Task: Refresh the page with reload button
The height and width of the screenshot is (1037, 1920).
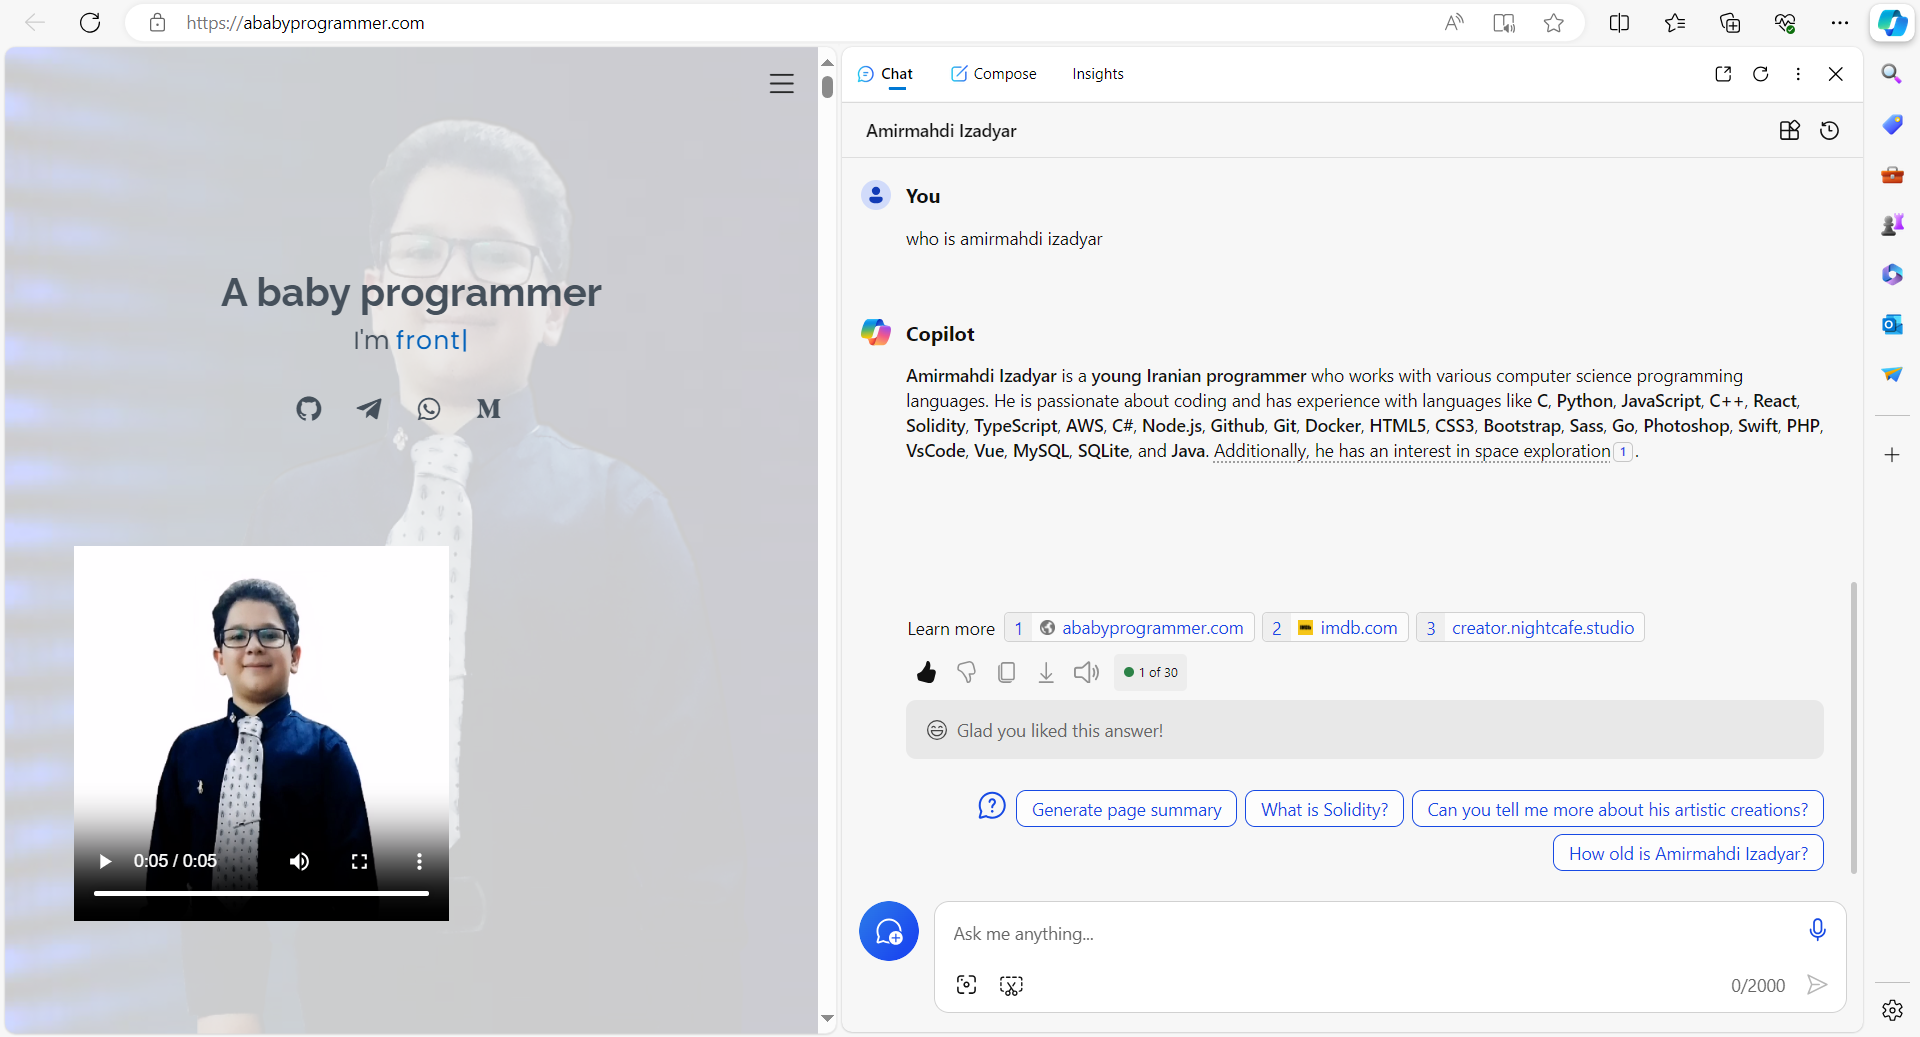Action: 90,22
